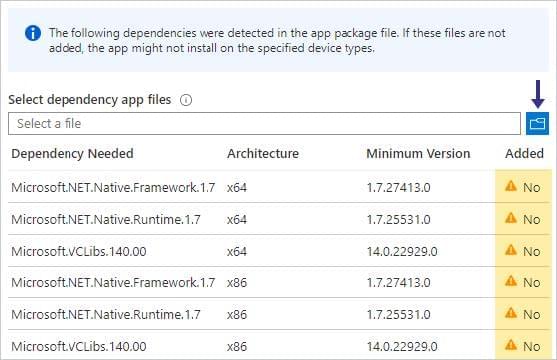Click the Select a file input field

[x=264, y=124]
